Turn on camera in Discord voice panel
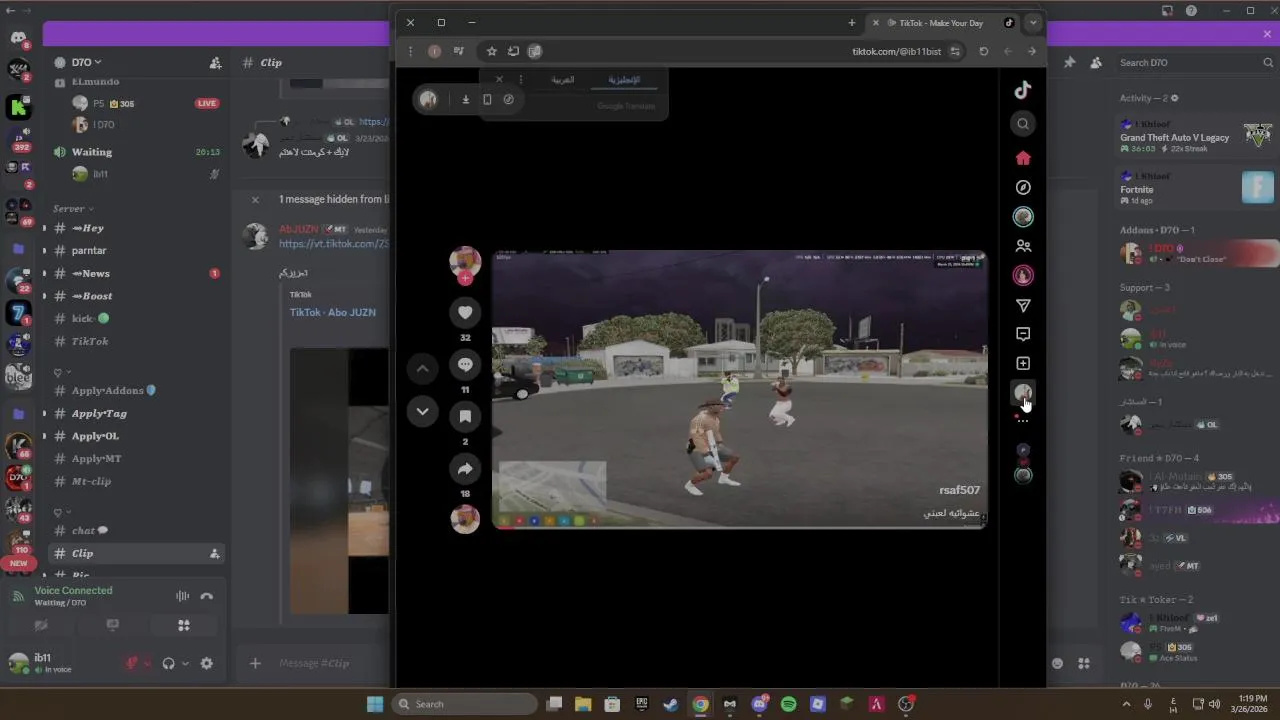The height and width of the screenshot is (720, 1280). click(x=41, y=625)
